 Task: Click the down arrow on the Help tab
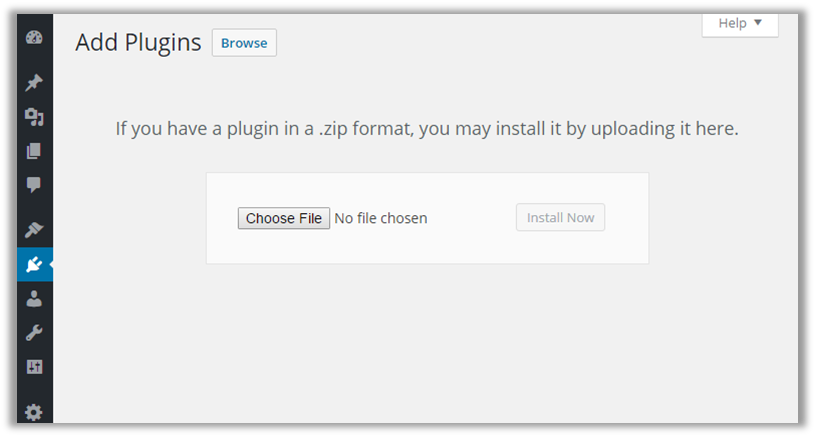coord(758,23)
